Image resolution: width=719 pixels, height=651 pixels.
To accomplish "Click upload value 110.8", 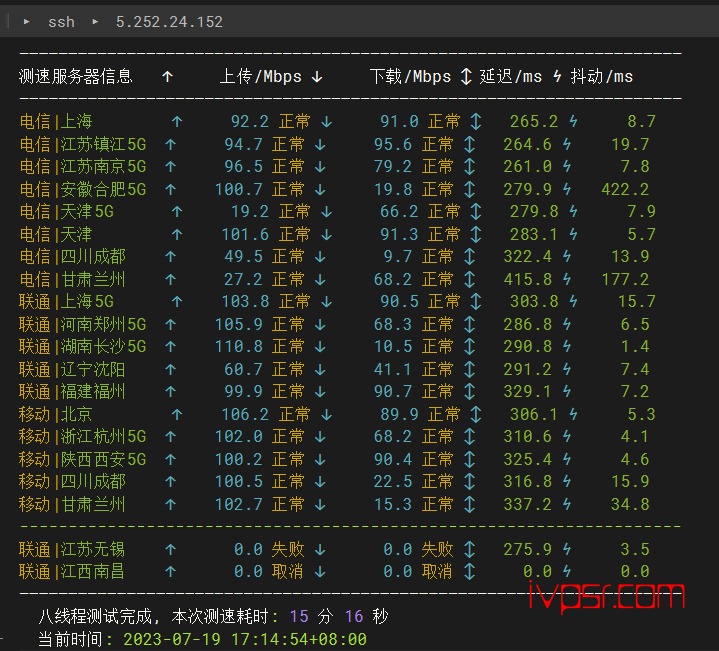I will 238,346.
